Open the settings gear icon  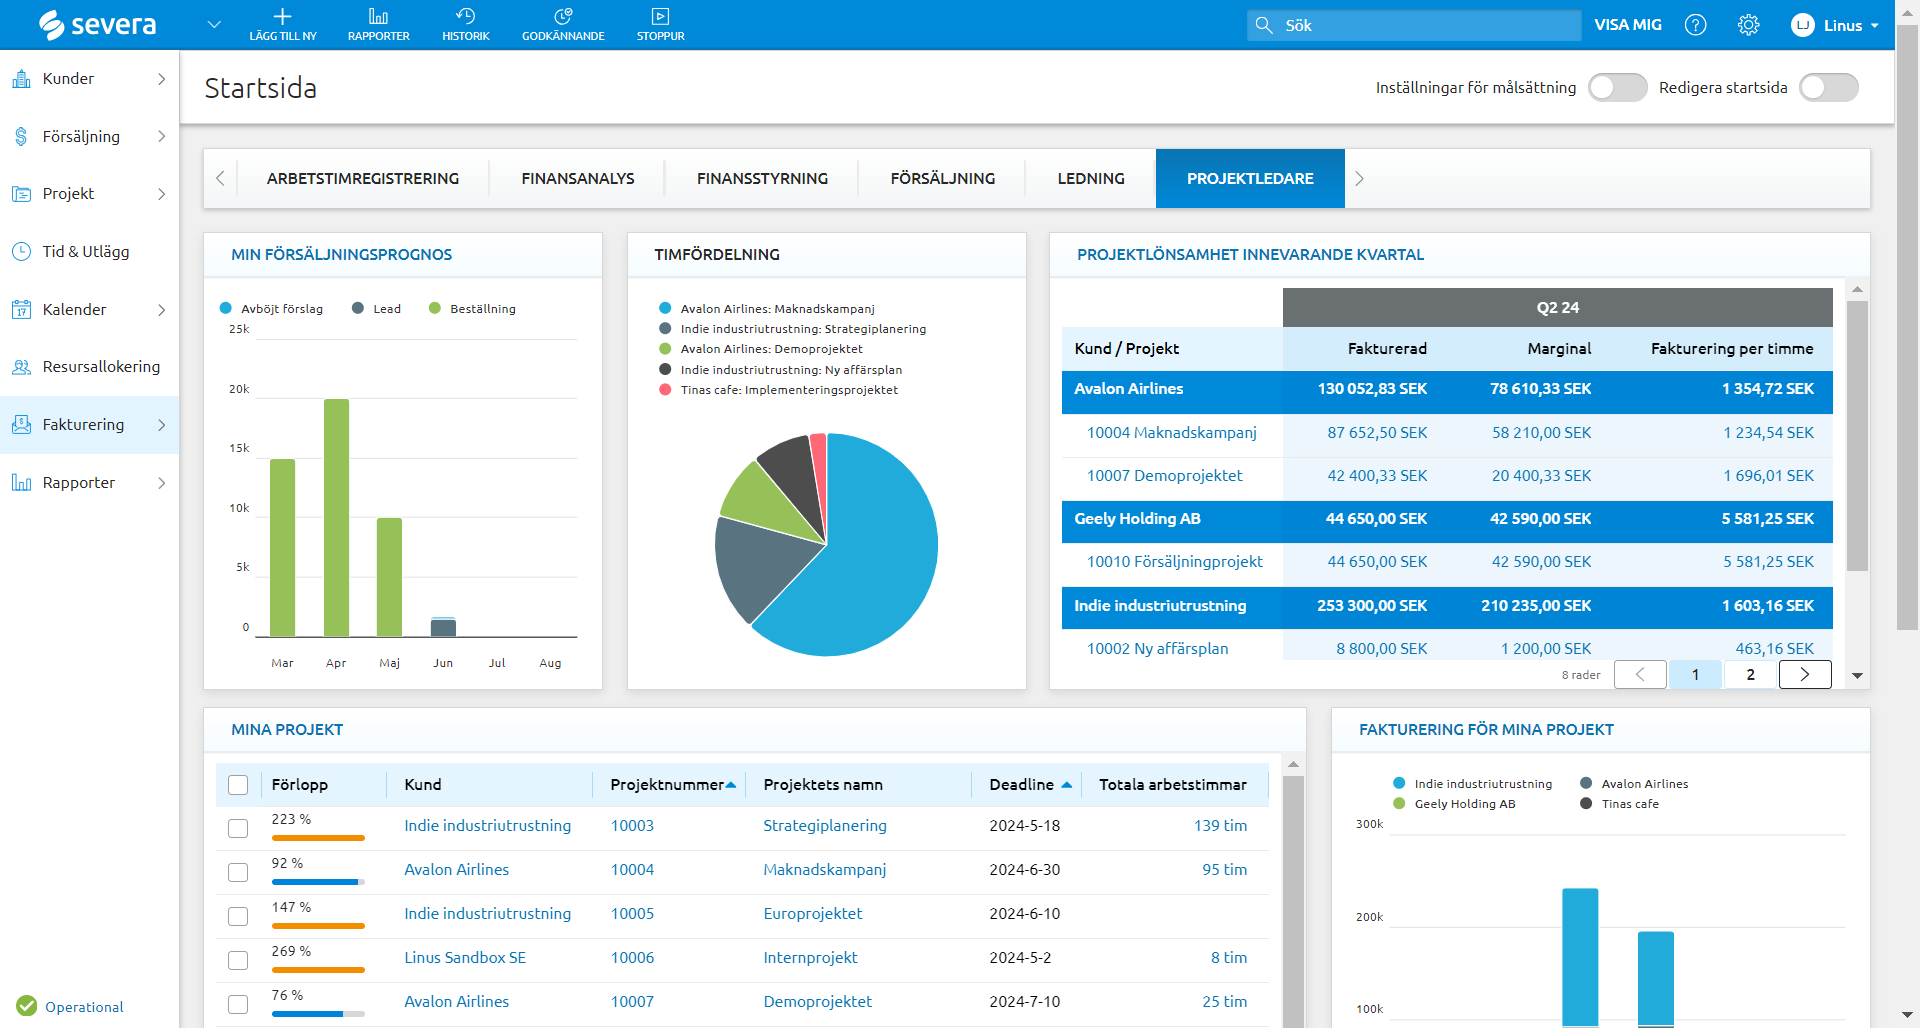[x=1748, y=25]
